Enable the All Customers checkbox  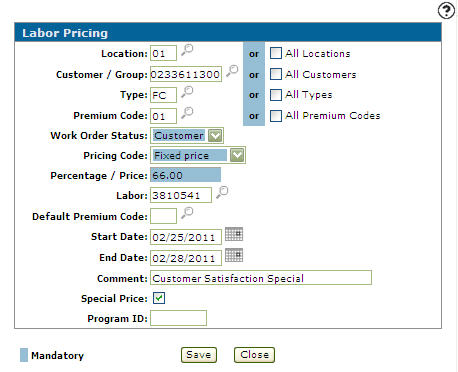[x=276, y=74]
